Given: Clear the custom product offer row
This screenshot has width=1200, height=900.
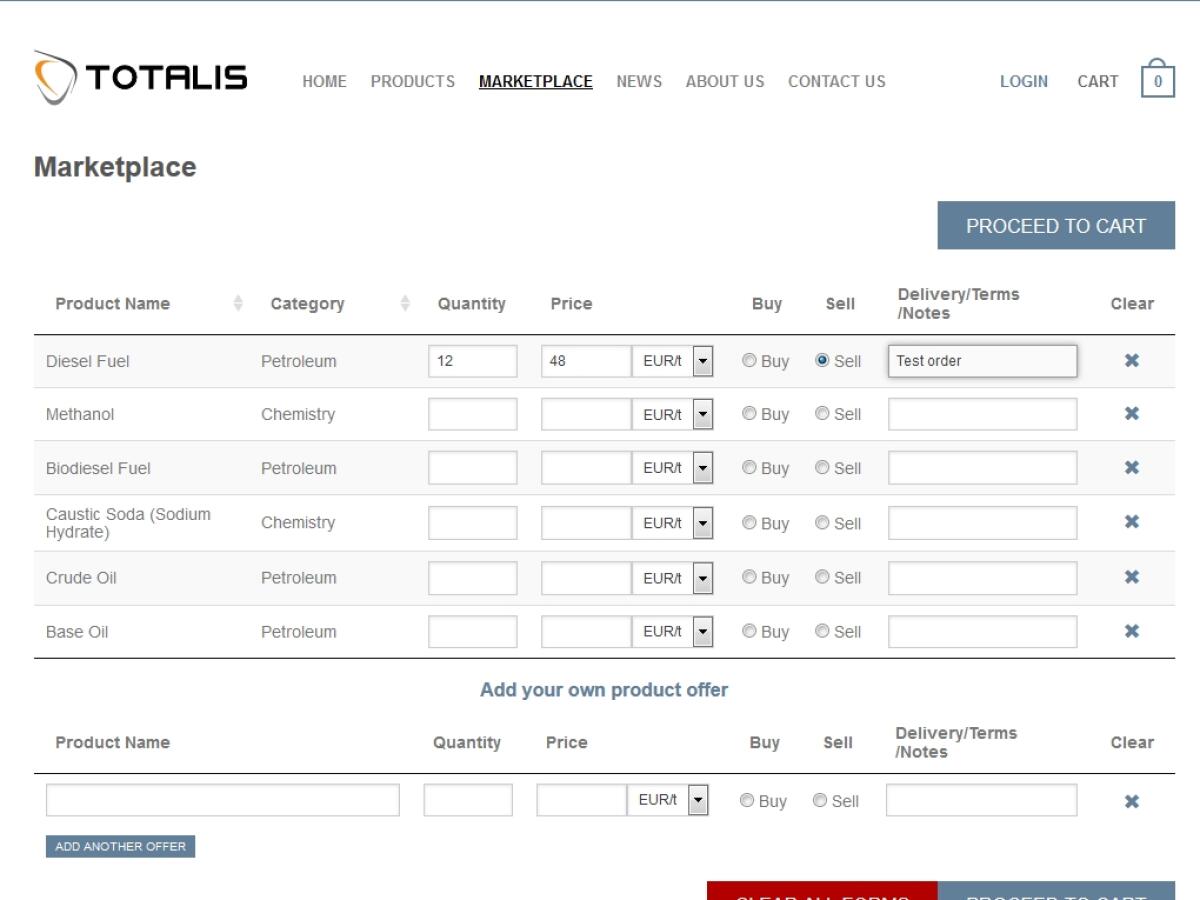Looking at the screenshot, I should tap(1131, 800).
